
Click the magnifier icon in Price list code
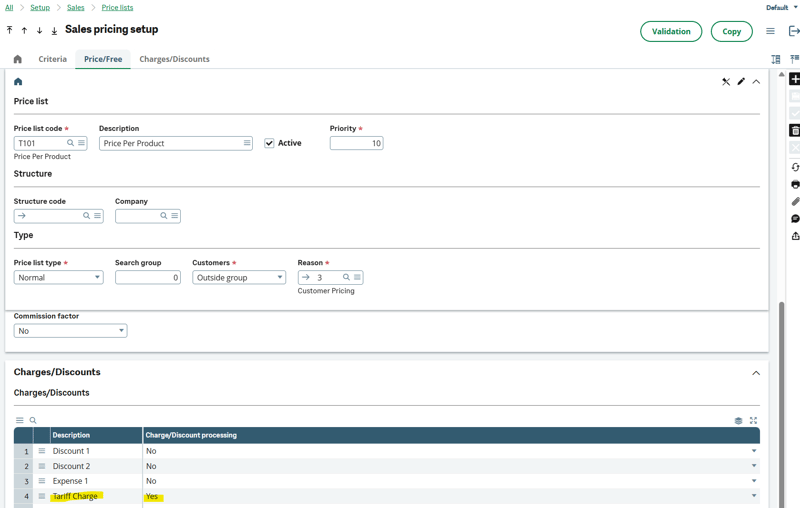pos(71,144)
